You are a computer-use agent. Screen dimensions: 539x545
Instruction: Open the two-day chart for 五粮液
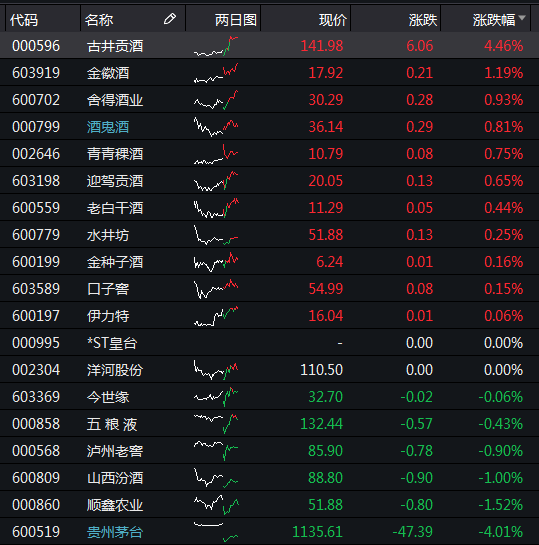click(x=216, y=424)
